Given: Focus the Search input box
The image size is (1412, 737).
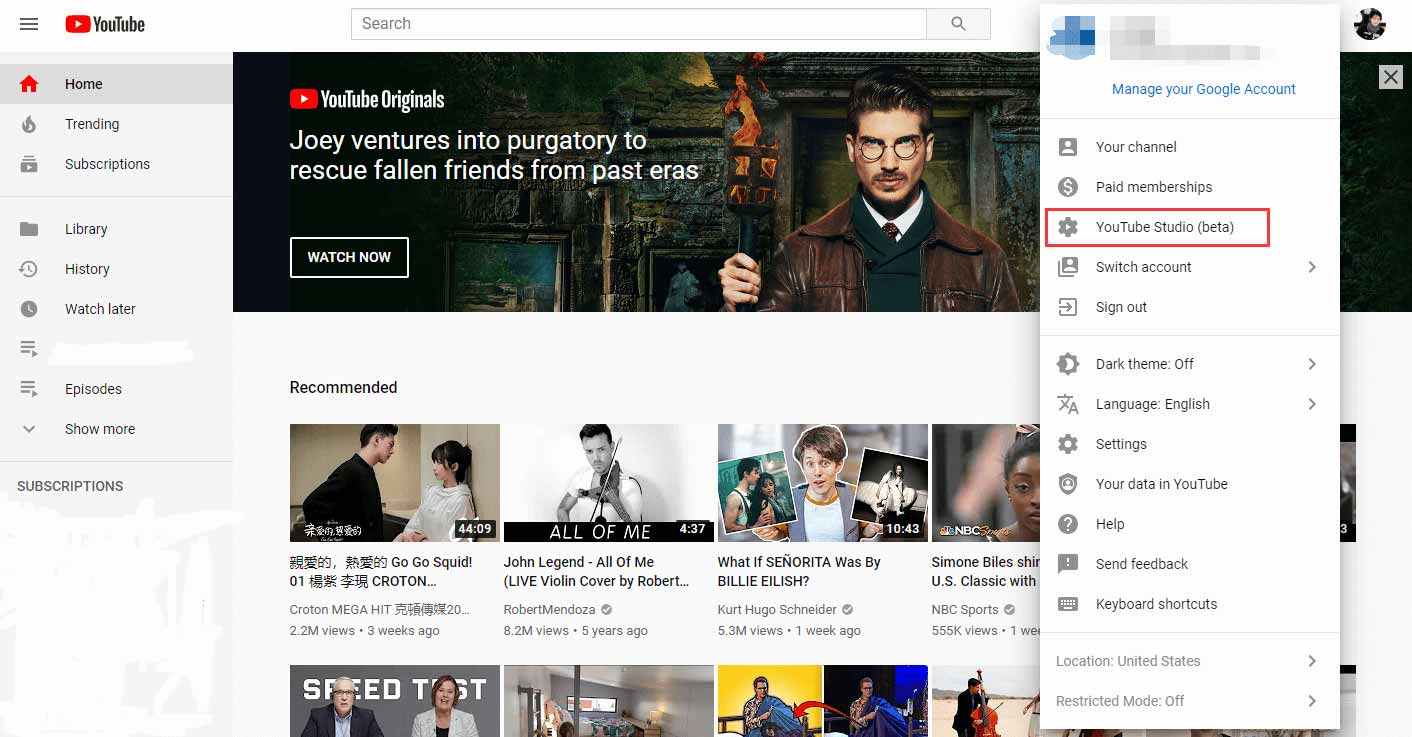Looking at the screenshot, I should click(x=639, y=24).
